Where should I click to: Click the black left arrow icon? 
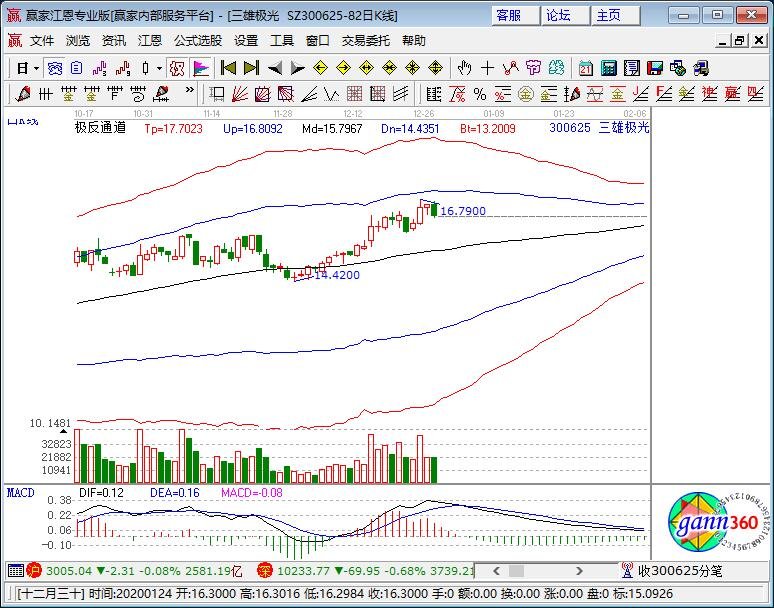tap(274, 68)
